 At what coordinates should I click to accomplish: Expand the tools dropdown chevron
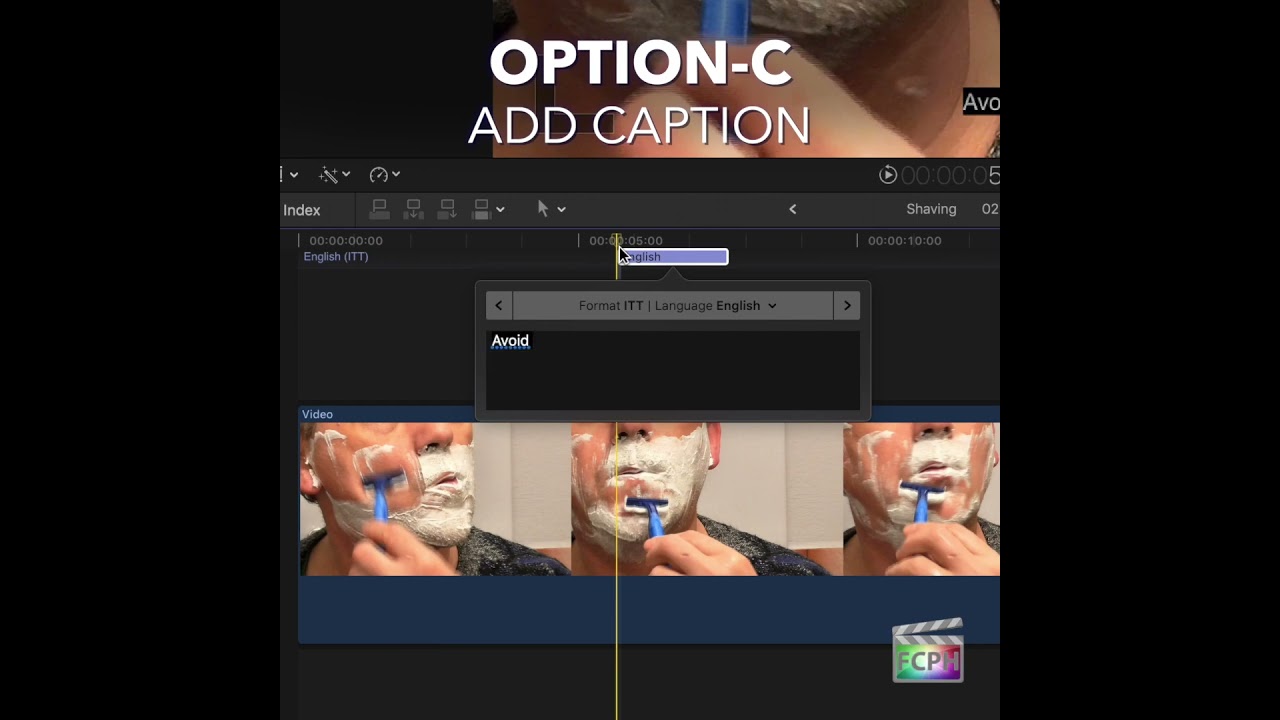tap(561, 210)
